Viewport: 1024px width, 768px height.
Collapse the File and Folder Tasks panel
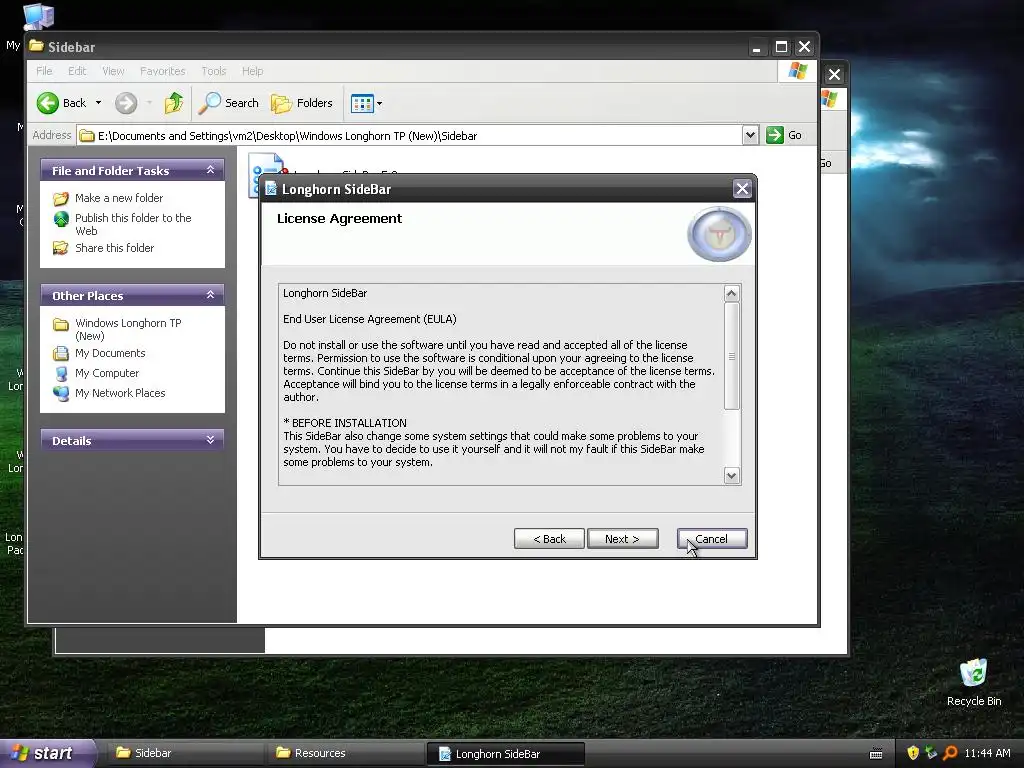[x=210, y=170]
